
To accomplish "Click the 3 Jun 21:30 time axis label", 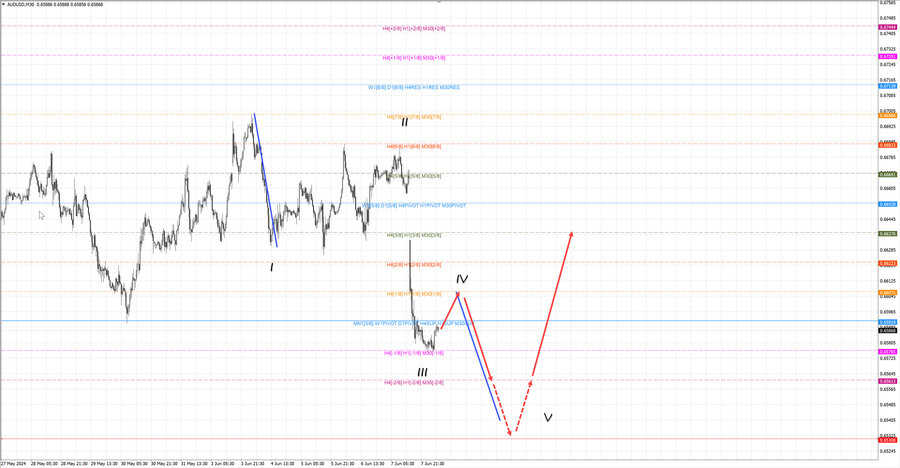I will [x=252, y=463].
